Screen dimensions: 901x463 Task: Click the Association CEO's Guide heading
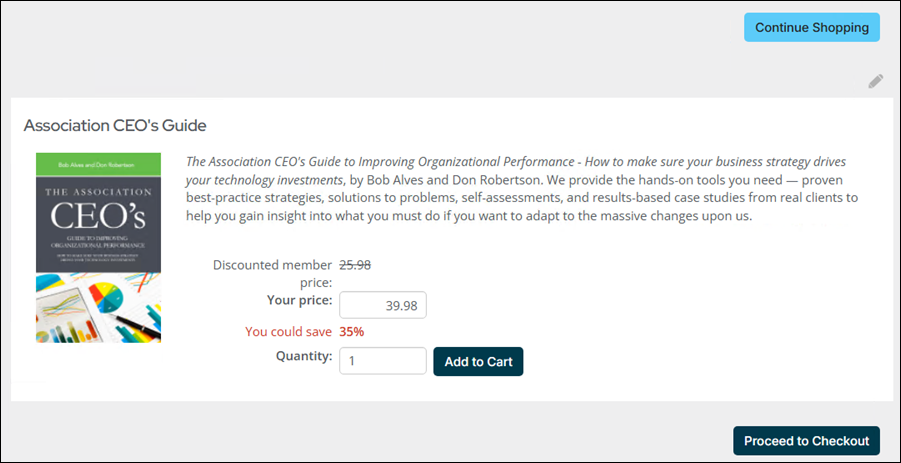tap(115, 126)
